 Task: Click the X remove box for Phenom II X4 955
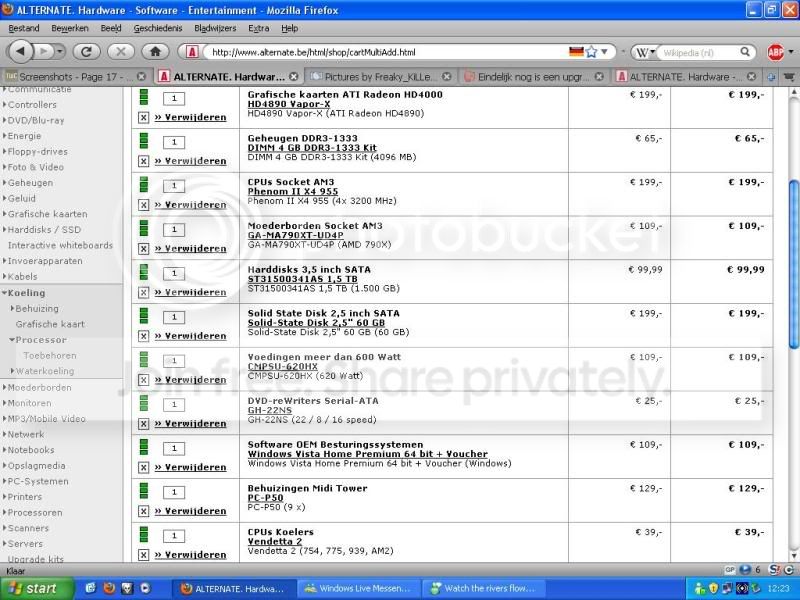pos(143,205)
